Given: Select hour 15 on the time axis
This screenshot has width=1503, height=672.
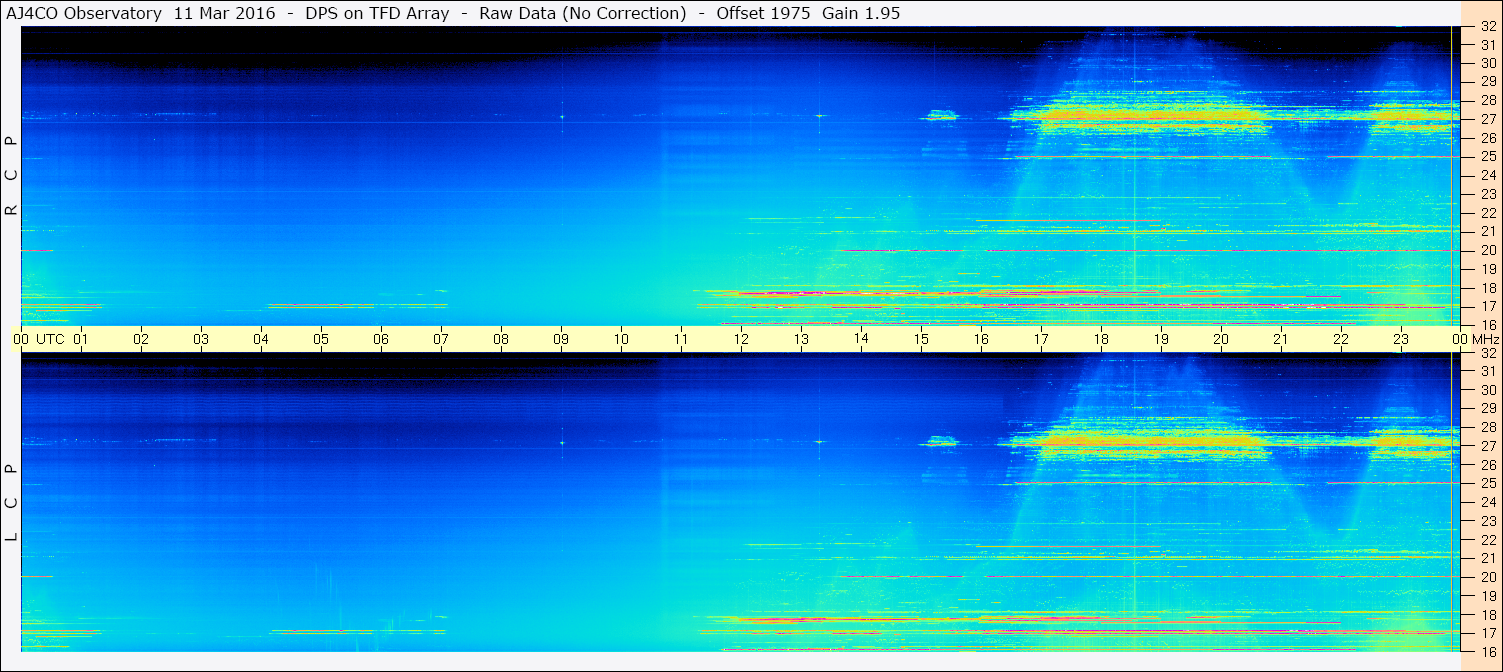Looking at the screenshot, I should (921, 339).
